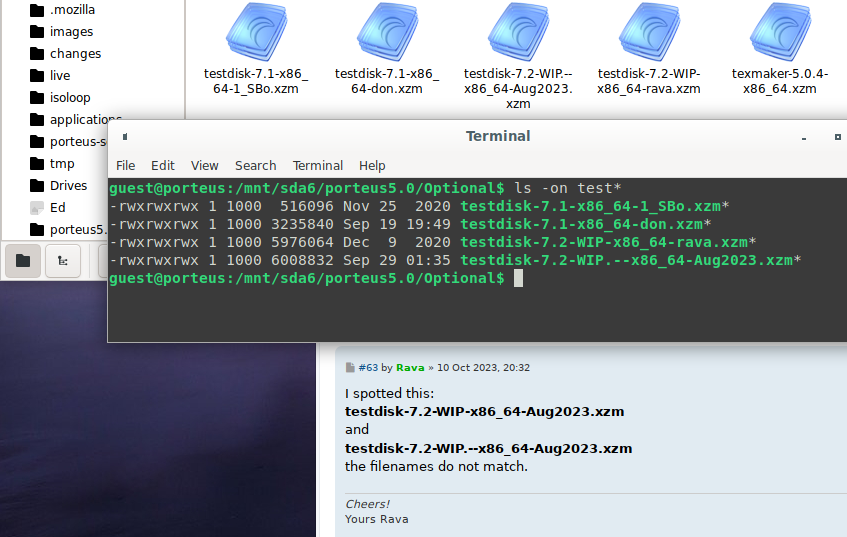
Task: Click the Ed file icon
Action: click(x=37, y=208)
